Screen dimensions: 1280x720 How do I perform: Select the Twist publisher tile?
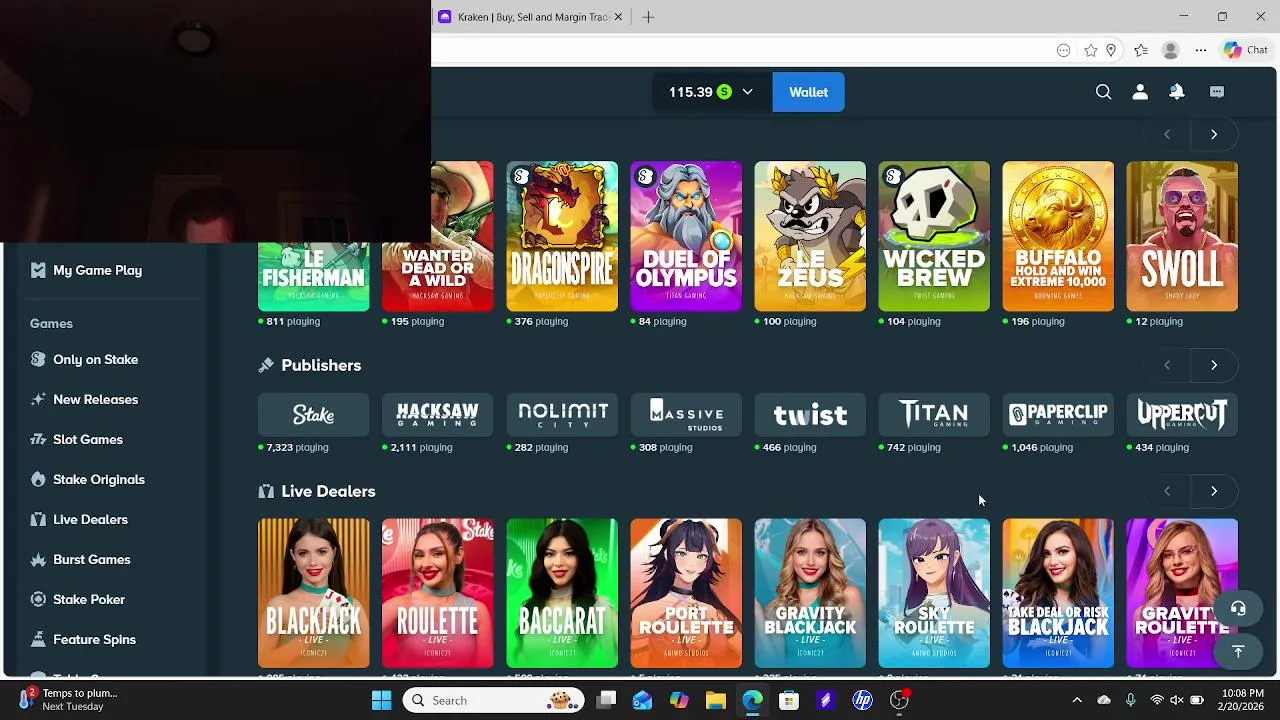point(810,414)
